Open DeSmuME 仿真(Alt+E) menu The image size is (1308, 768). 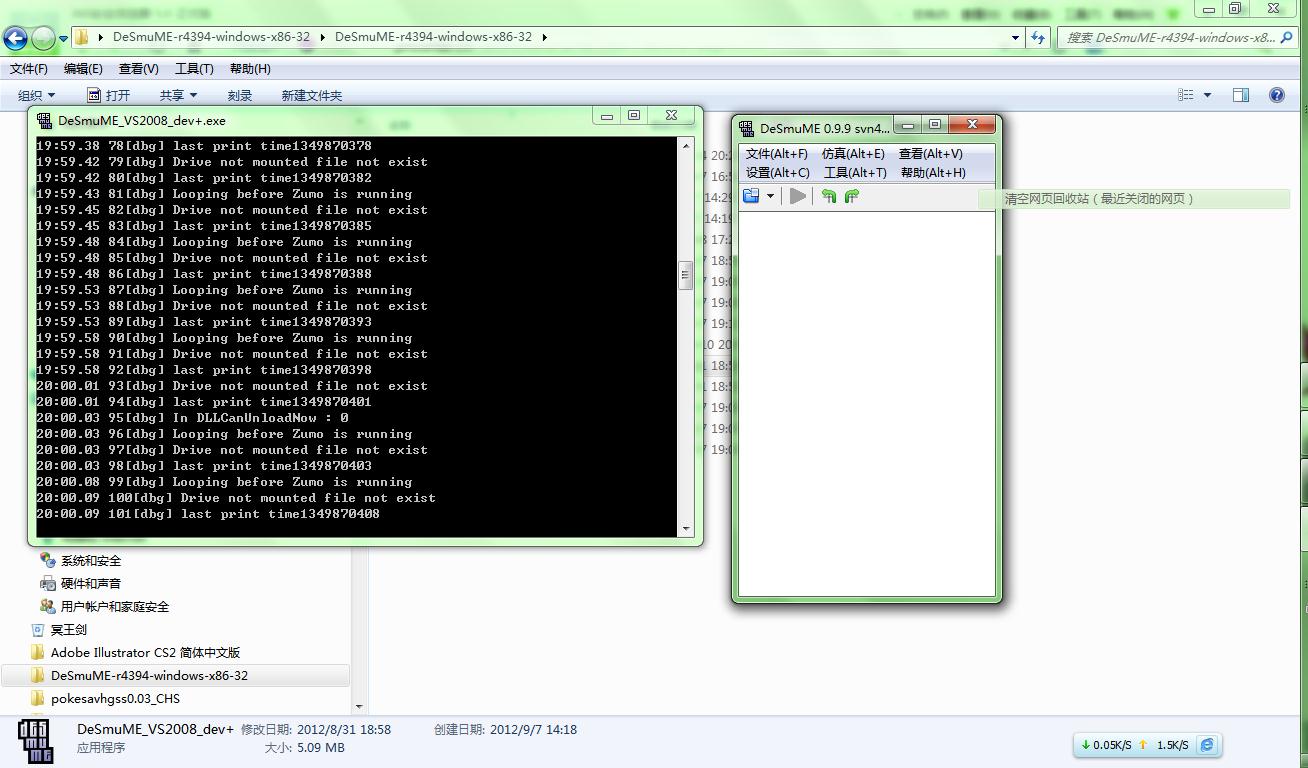853,154
